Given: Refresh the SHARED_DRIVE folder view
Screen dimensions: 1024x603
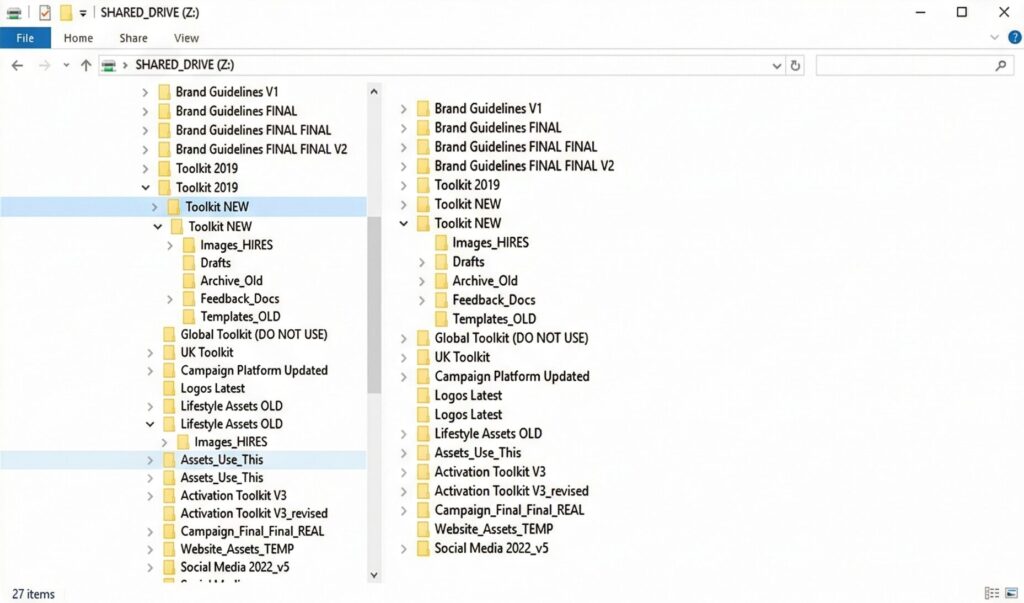Looking at the screenshot, I should tap(795, 65).
